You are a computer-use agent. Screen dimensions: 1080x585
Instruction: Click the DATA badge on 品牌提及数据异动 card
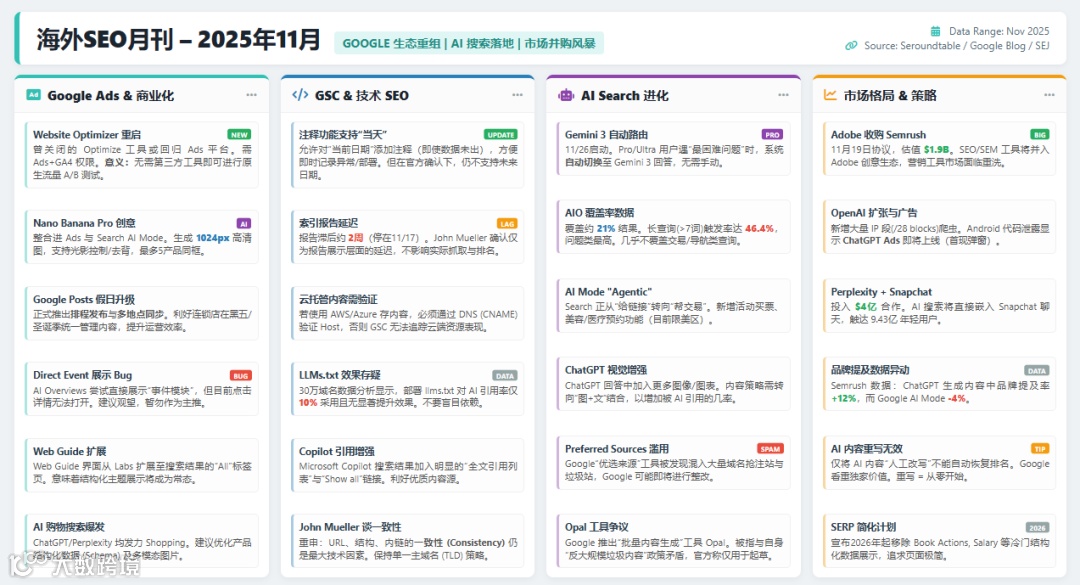pos(1037,370)
